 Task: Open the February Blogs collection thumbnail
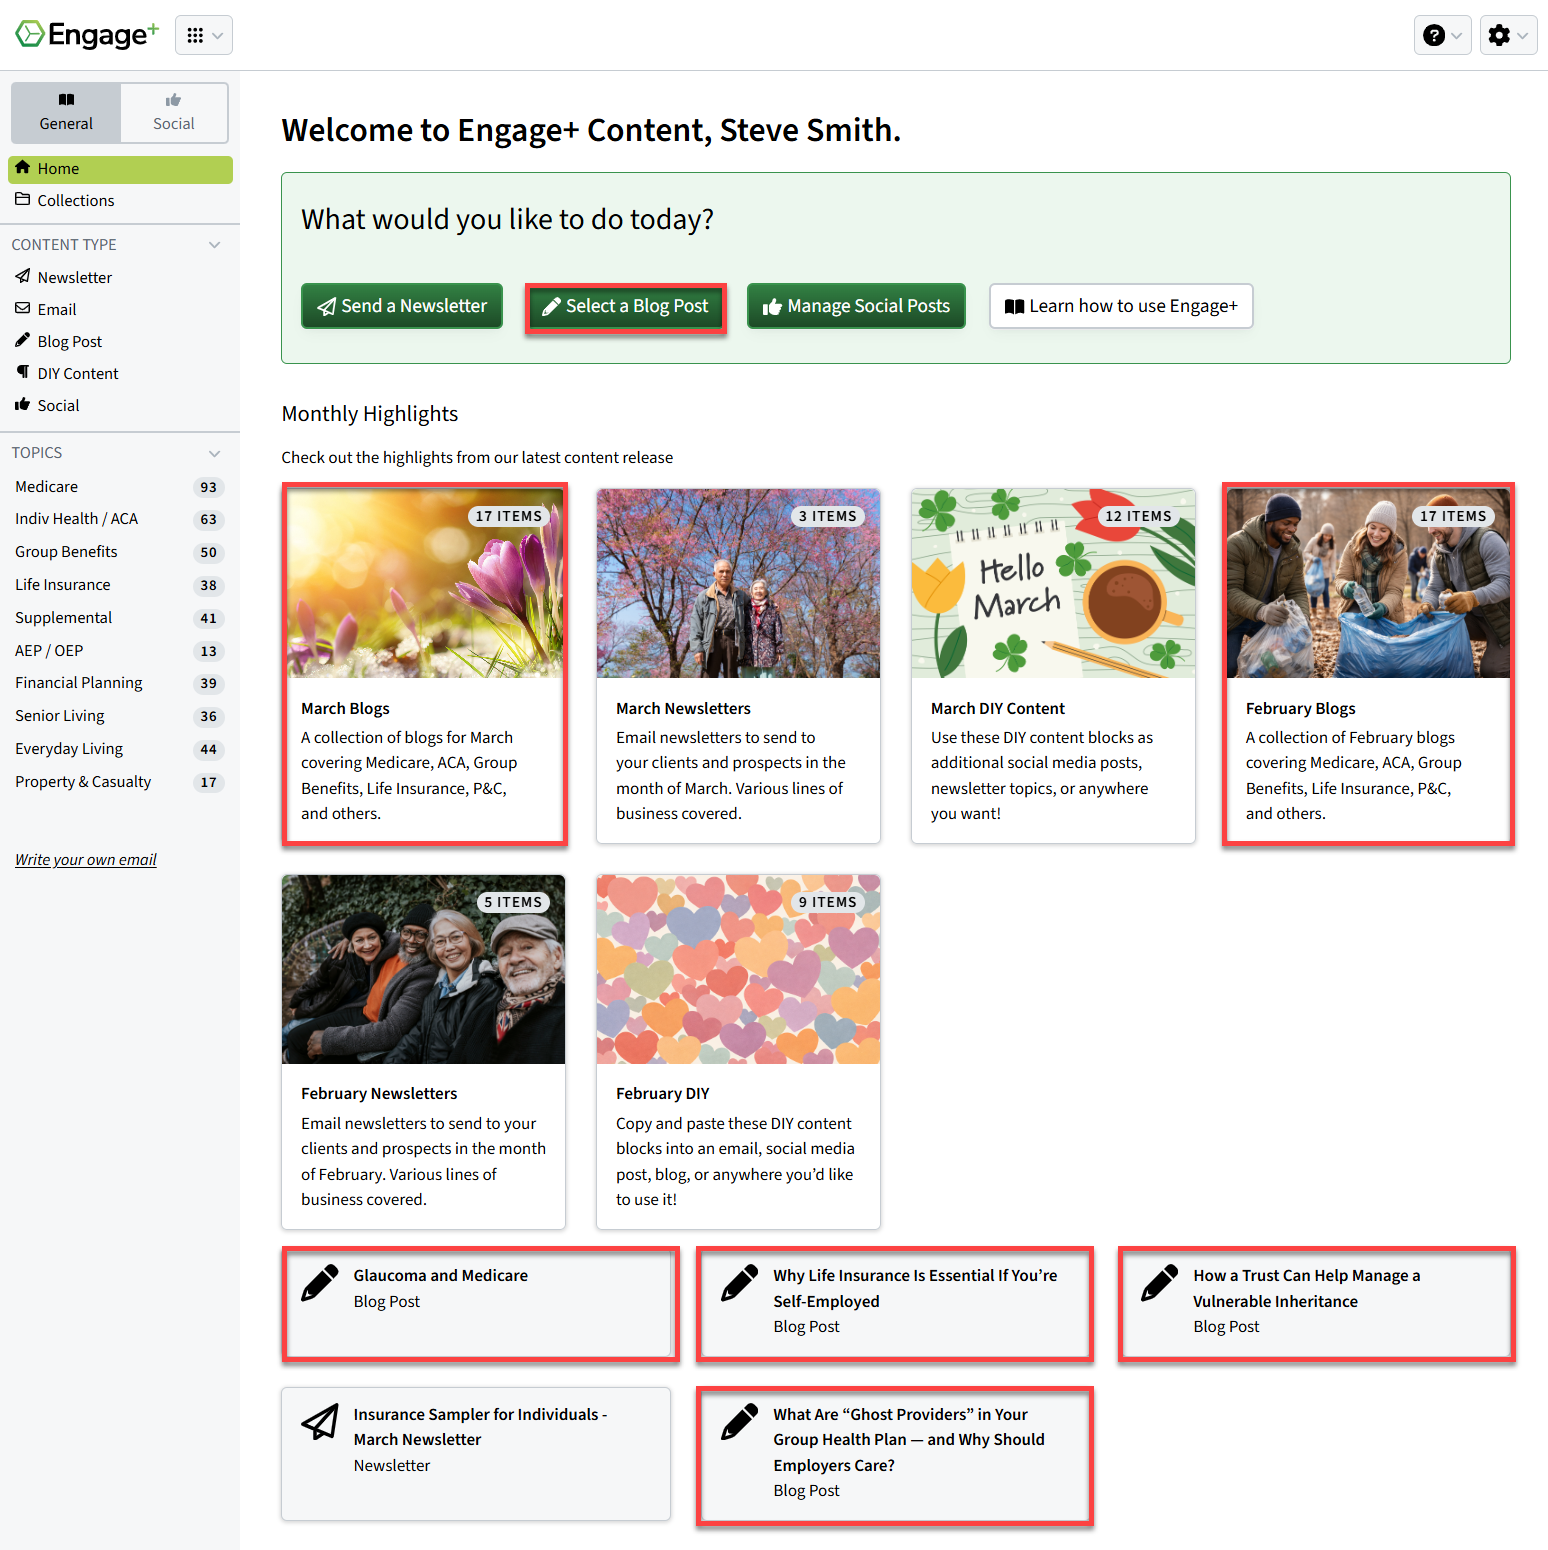1368,583
